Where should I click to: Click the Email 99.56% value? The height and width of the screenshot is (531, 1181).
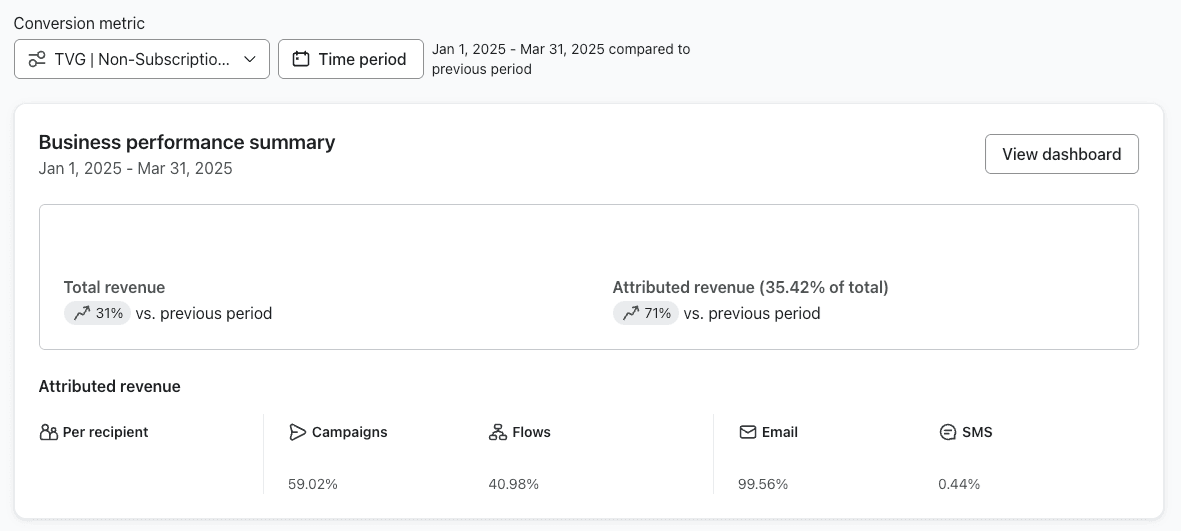(x=763, y=484)
